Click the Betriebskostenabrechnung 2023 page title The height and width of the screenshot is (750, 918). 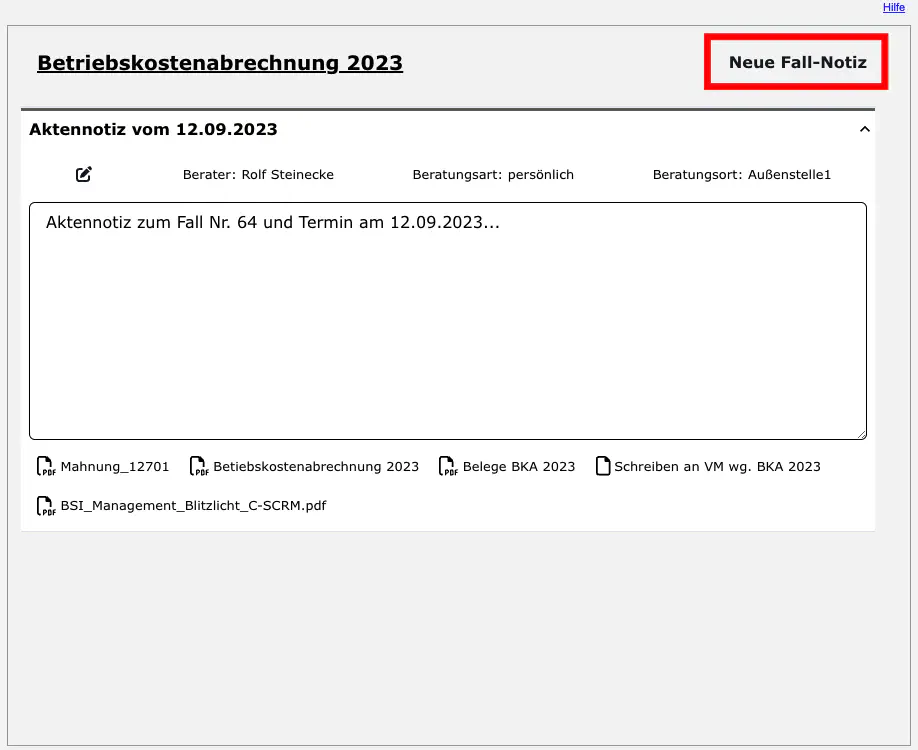[x=220, y=63]
